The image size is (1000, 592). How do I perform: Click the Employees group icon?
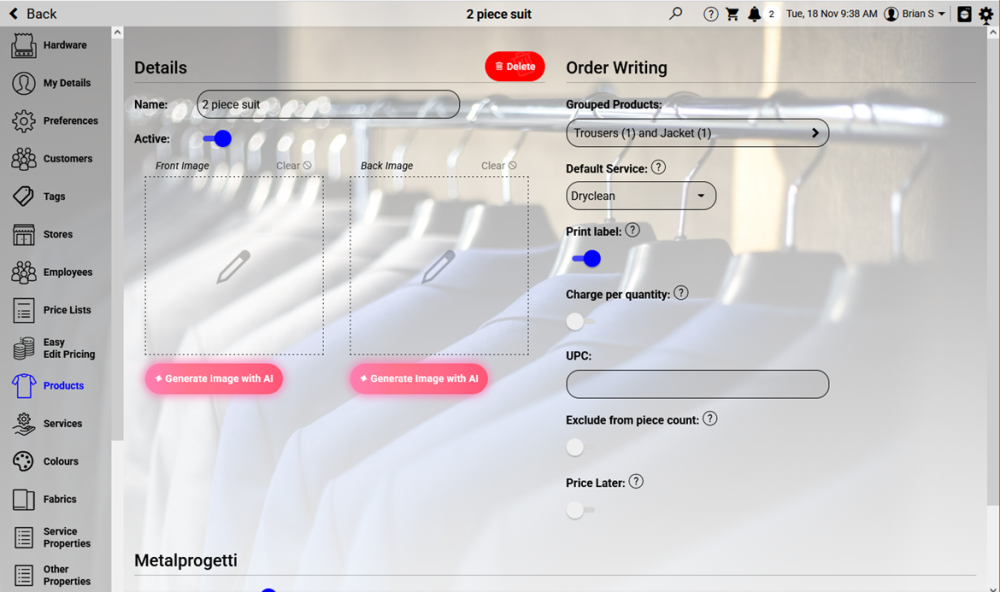[24, 272]
